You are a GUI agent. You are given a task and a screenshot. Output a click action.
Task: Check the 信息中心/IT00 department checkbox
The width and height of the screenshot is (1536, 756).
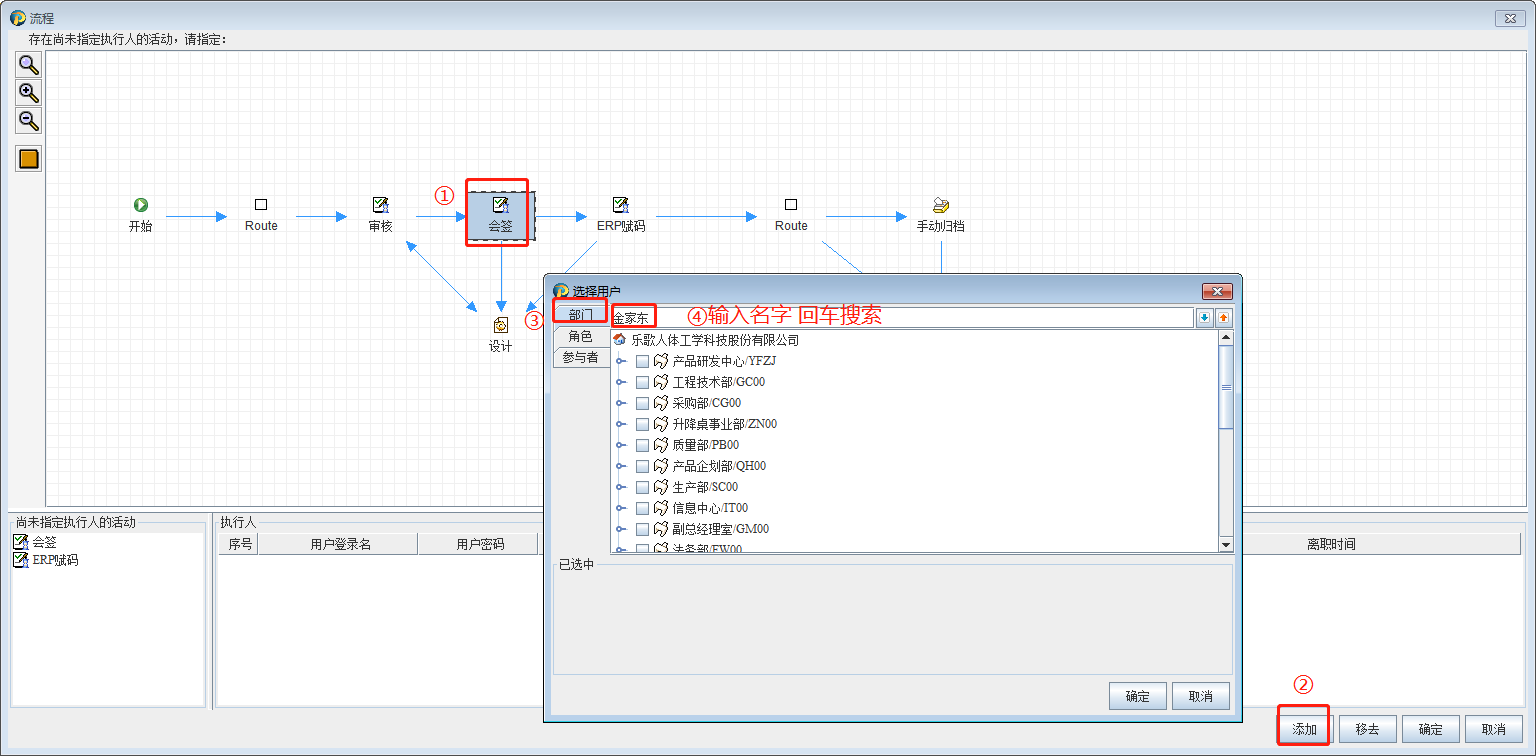(641, 507)
